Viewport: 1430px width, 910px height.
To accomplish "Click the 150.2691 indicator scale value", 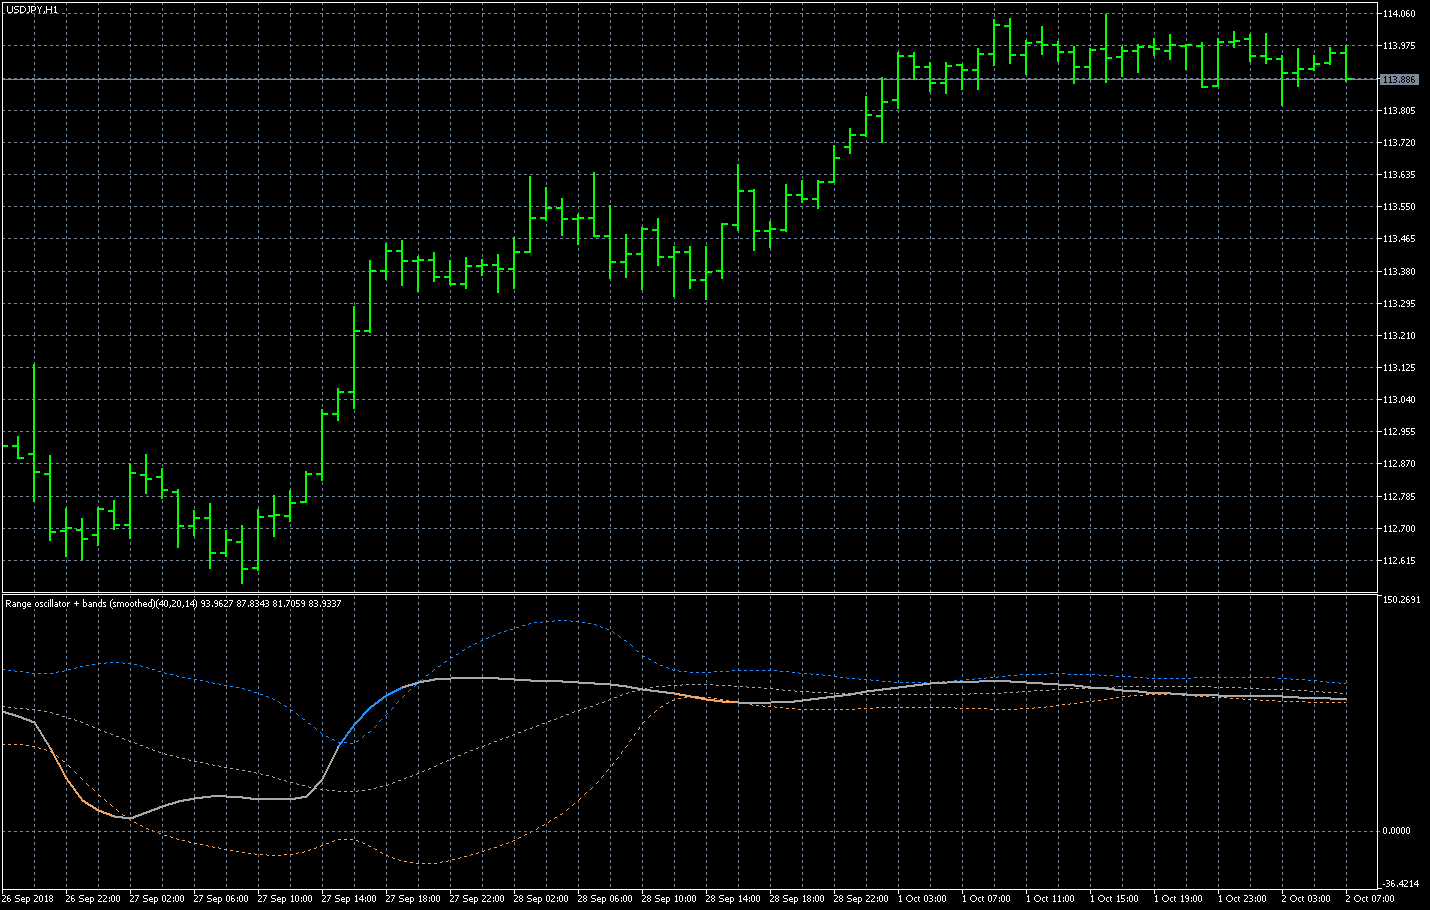I will (x=1400, y=600).
